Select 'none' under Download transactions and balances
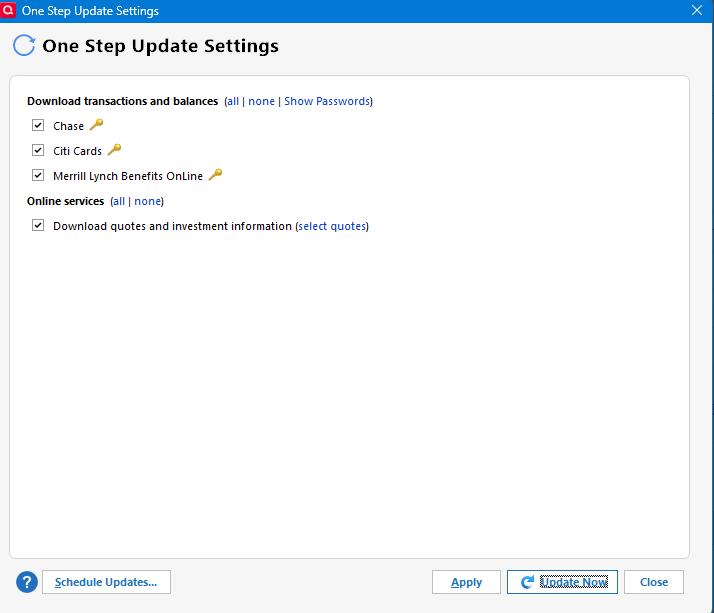The width and height of the screenshot is (714, 613). pyautogui.click(x=261, y=101)
